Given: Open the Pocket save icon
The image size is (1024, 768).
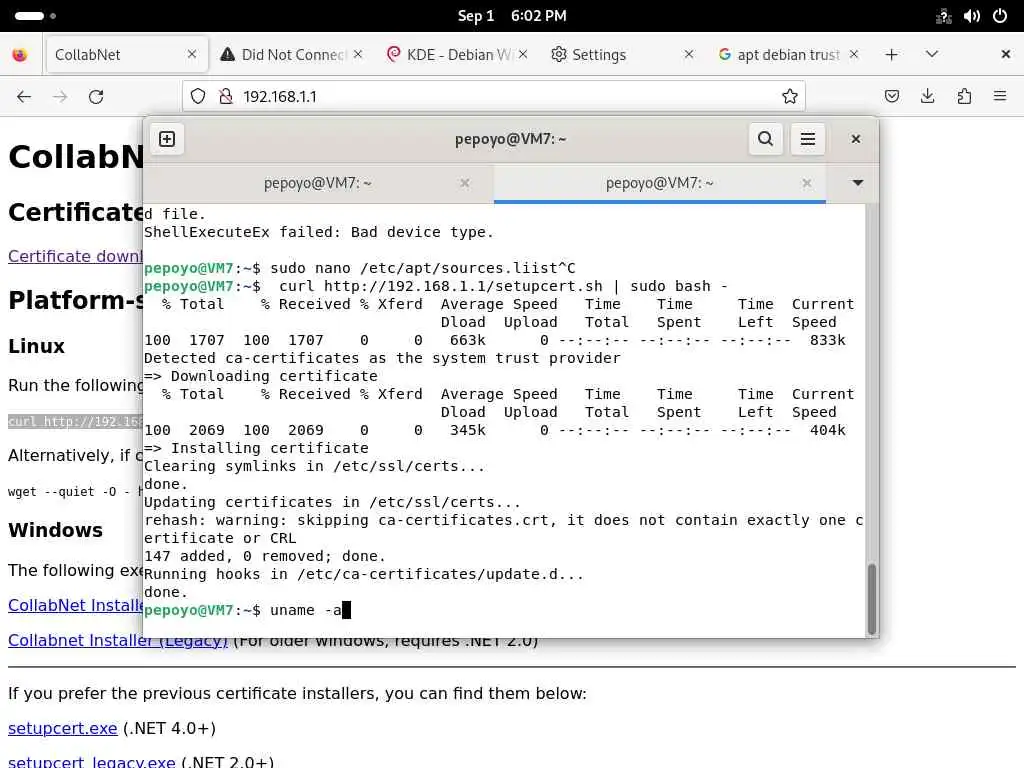Looking at the screenshot, I should (891, 97).
